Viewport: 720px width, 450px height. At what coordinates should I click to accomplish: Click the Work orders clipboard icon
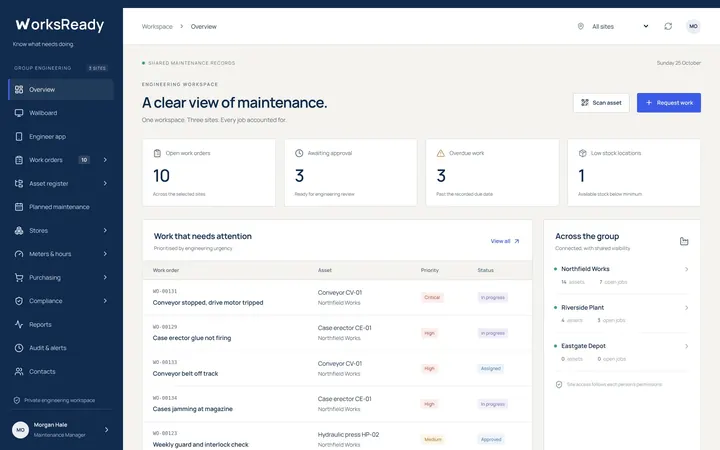19,160
